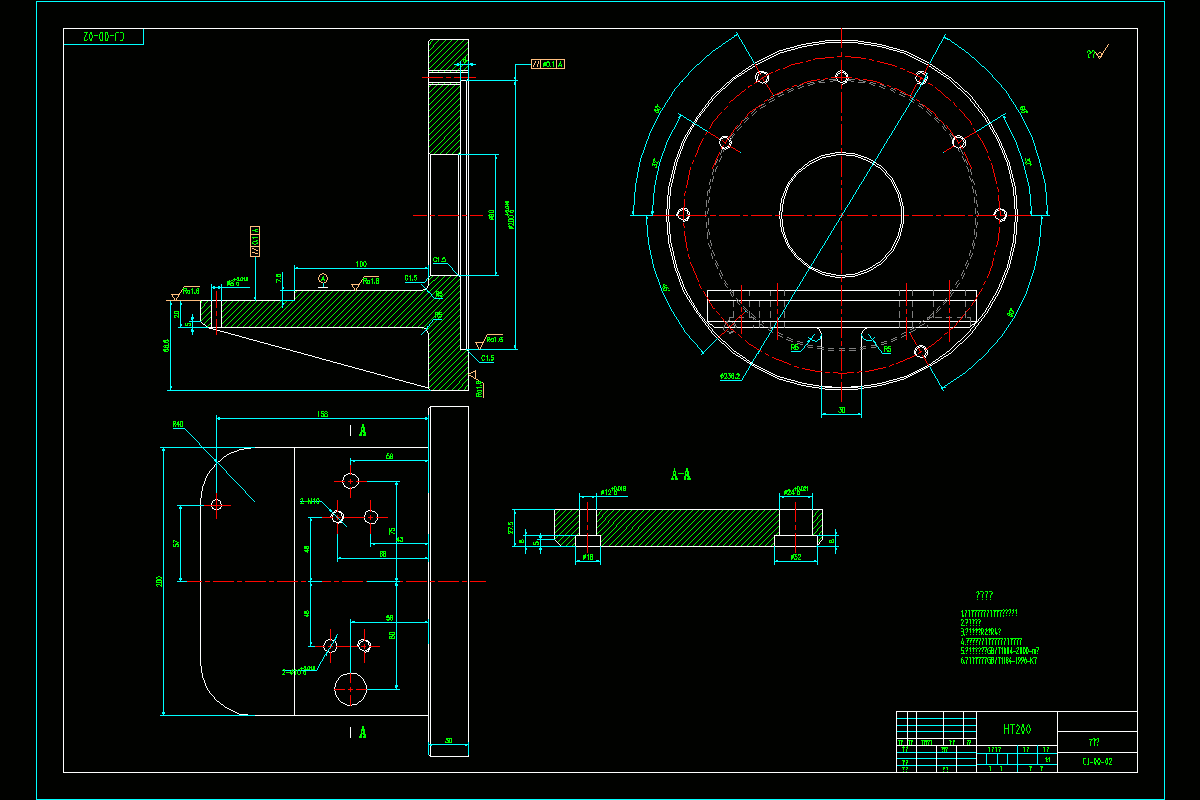Click the 80 vertical dimension near lower holes
Screen dimensions: 1200x800
(x=392, y=634)
